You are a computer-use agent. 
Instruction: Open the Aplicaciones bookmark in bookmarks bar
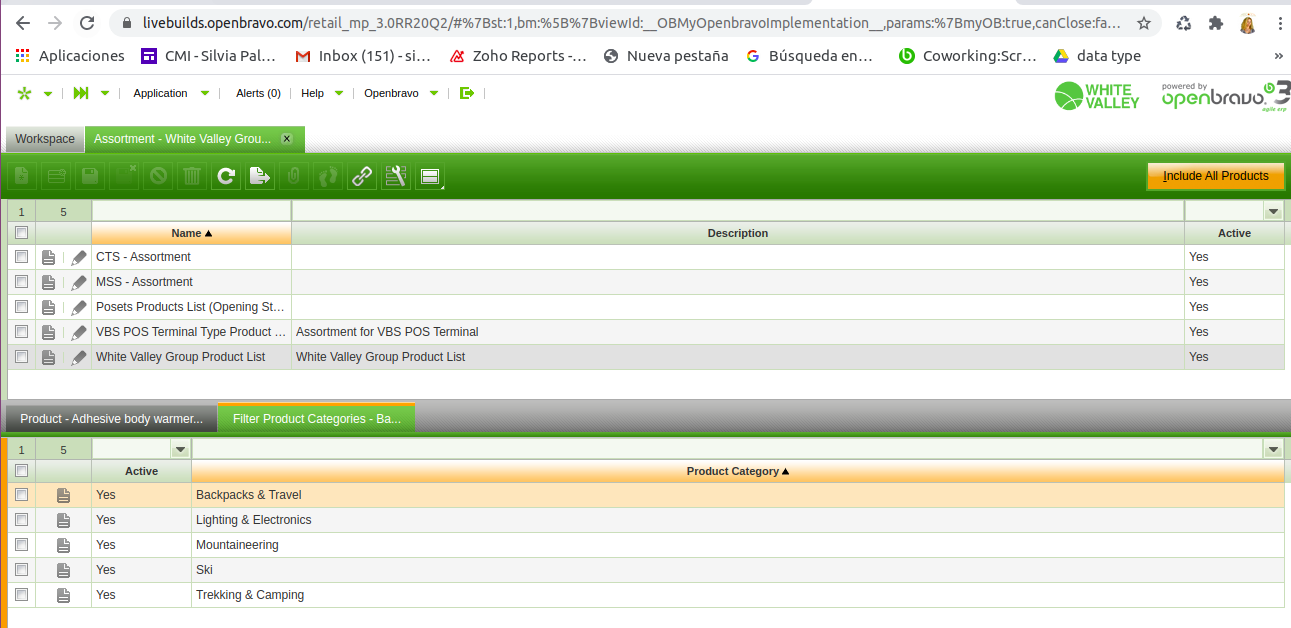click(70, 56)
